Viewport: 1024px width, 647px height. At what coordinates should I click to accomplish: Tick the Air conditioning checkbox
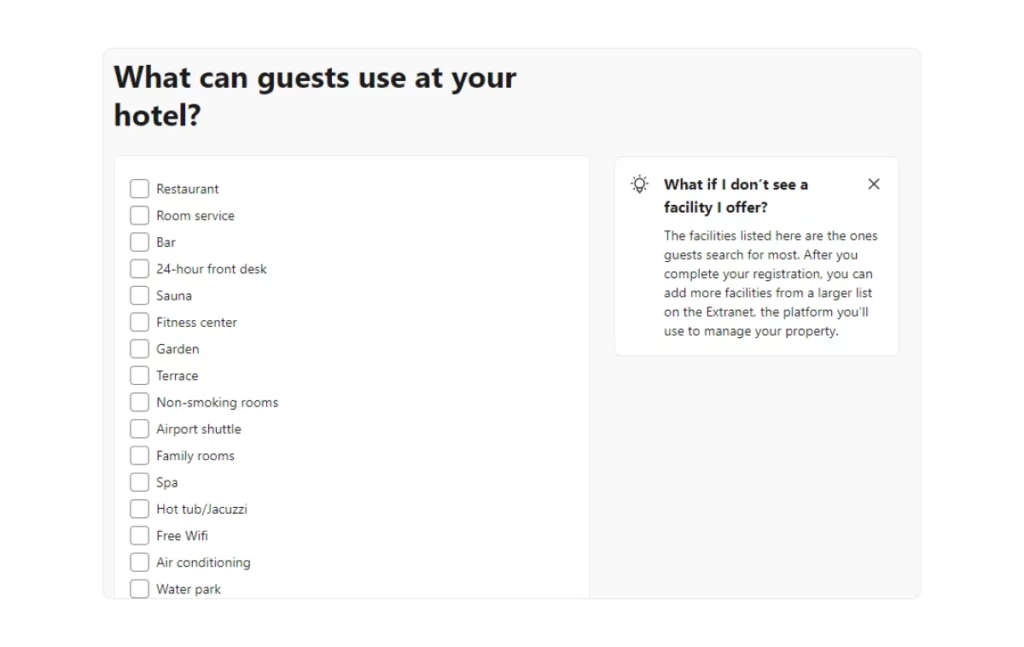[140, 562]
